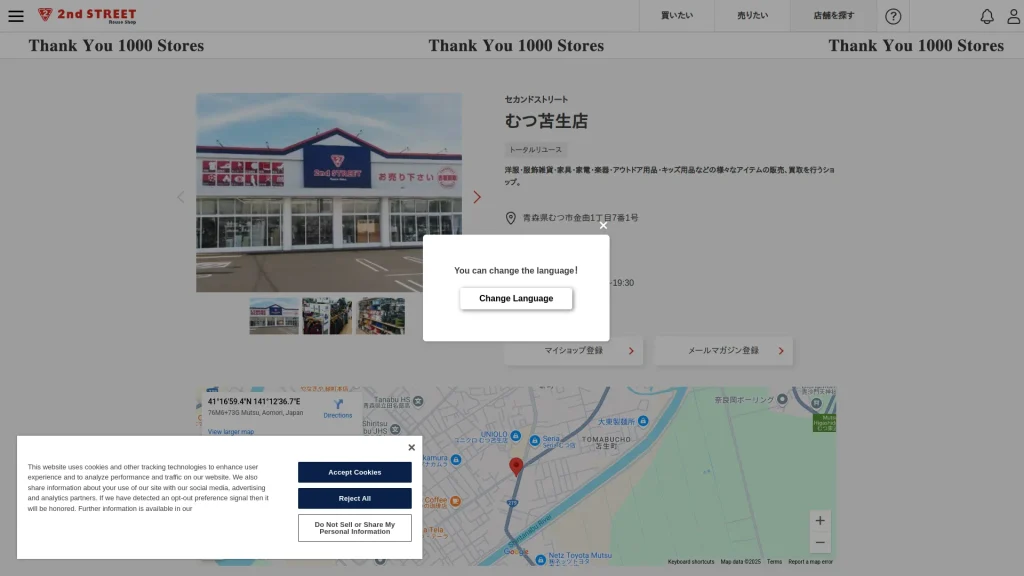Click the 奈良岡ボーリング map marker
1024x576 pixels.
(782, 399)
